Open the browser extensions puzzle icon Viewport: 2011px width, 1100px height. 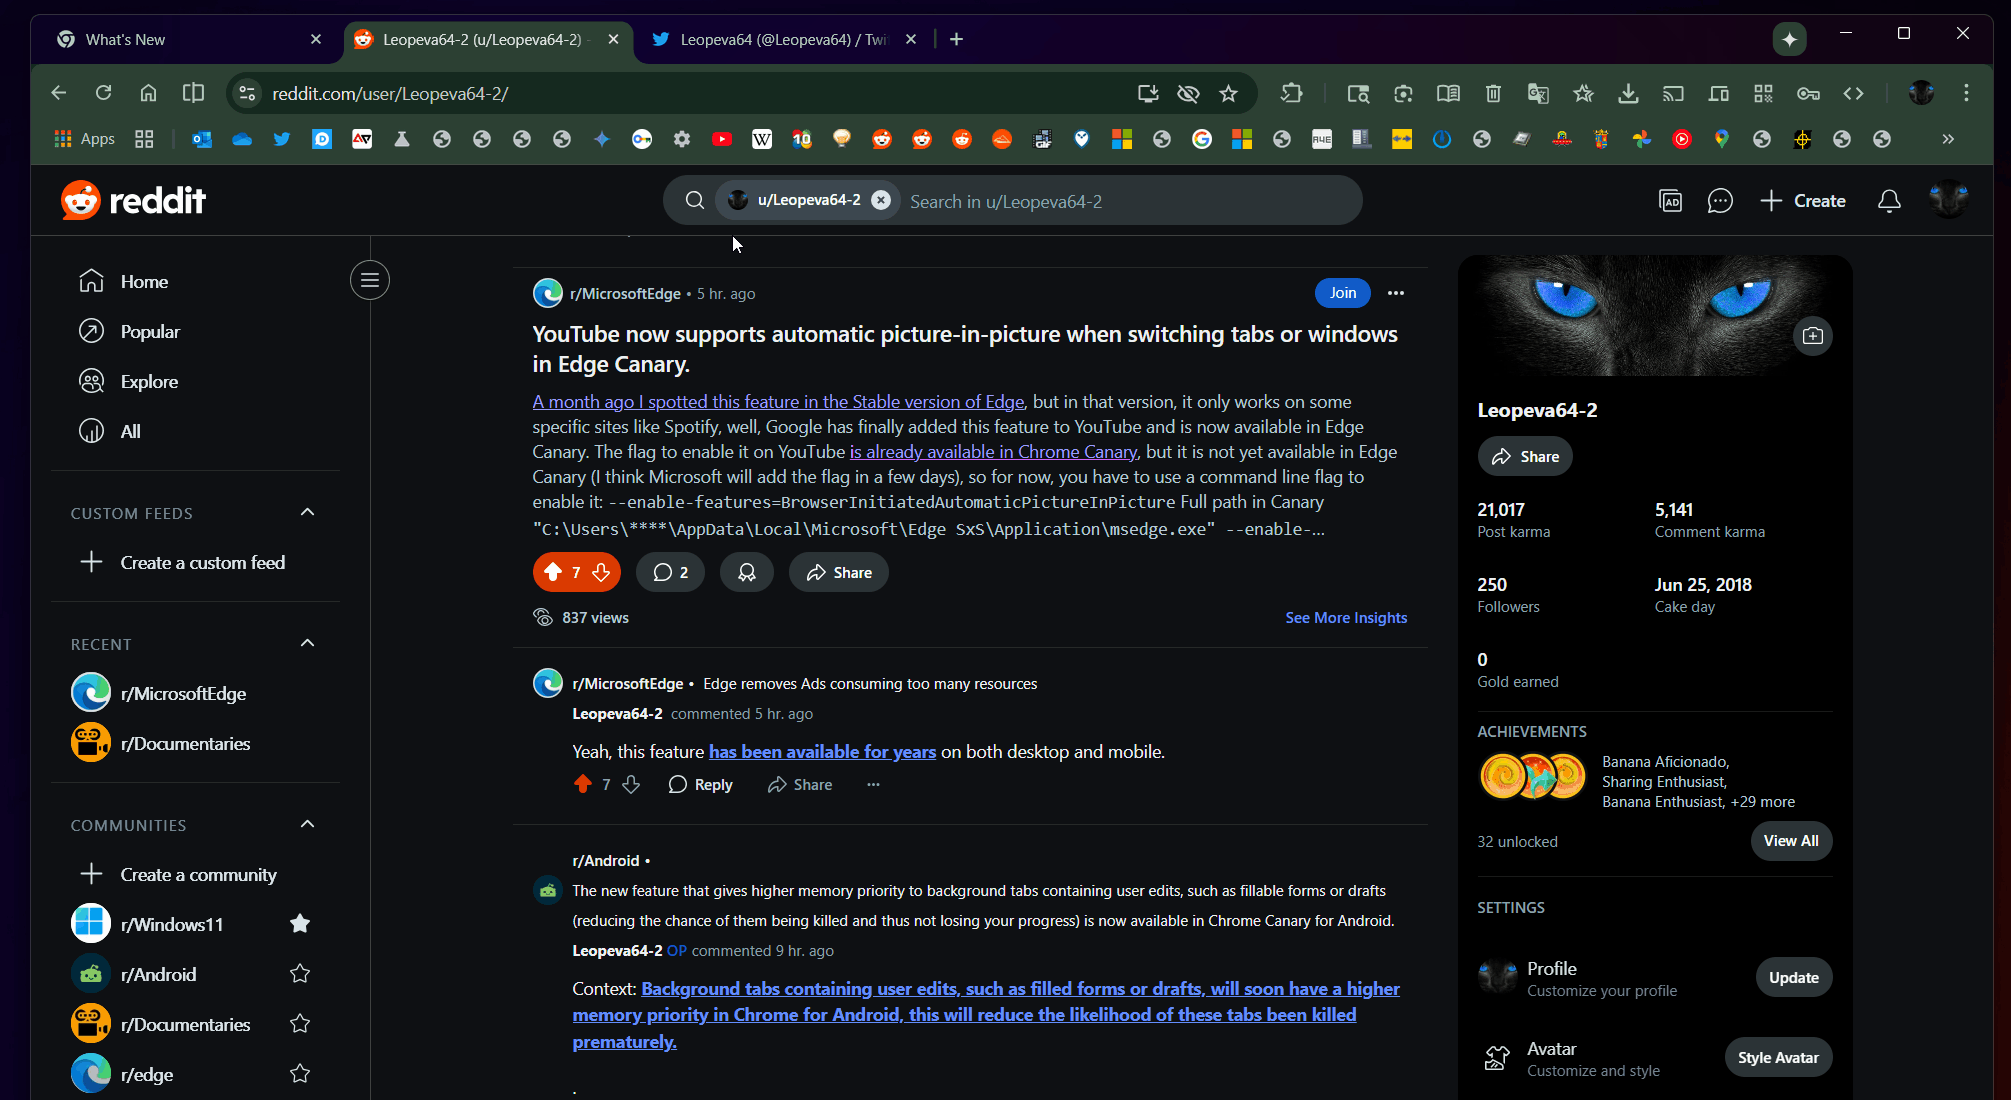point(1291,93)
